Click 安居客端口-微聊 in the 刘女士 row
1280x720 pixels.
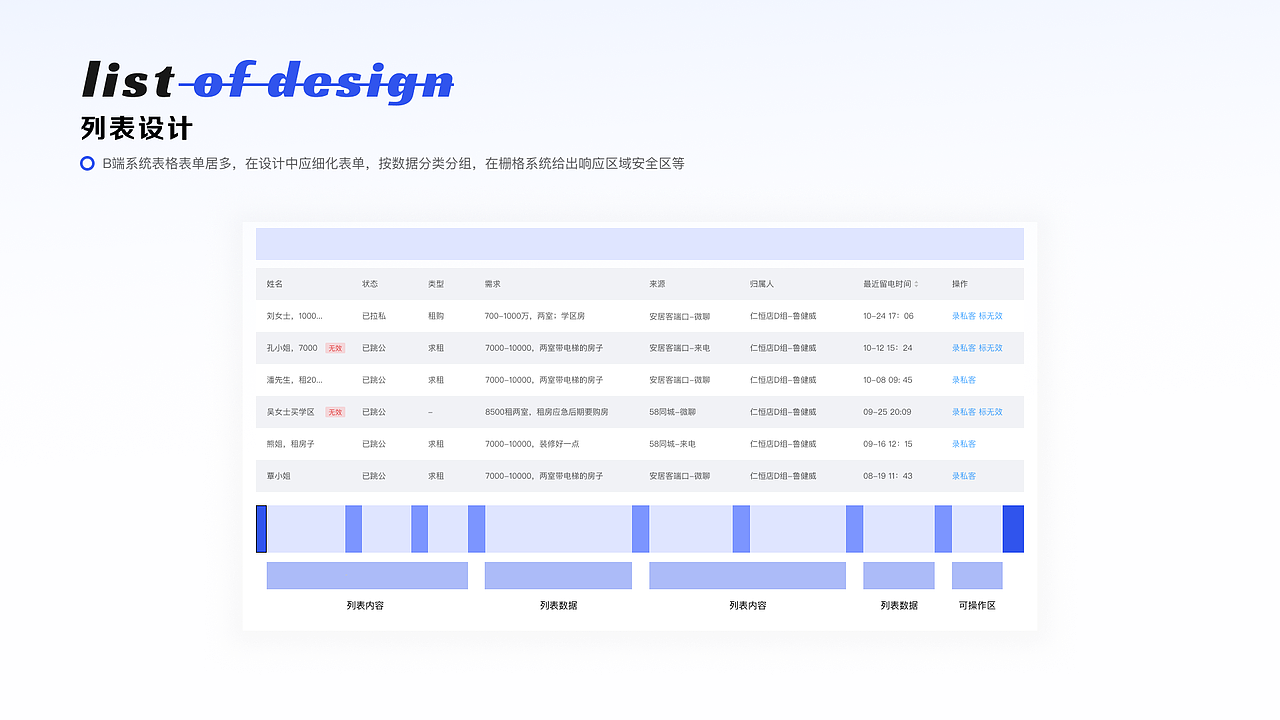click(680, 316)
